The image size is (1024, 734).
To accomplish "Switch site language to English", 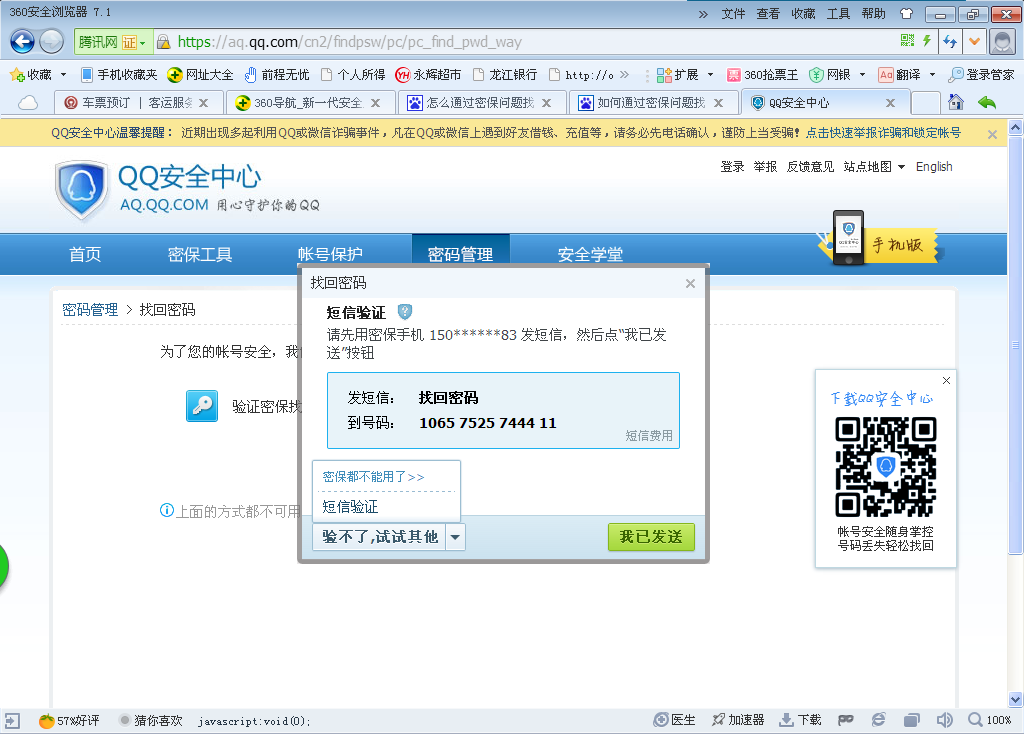I will point(934,167).
